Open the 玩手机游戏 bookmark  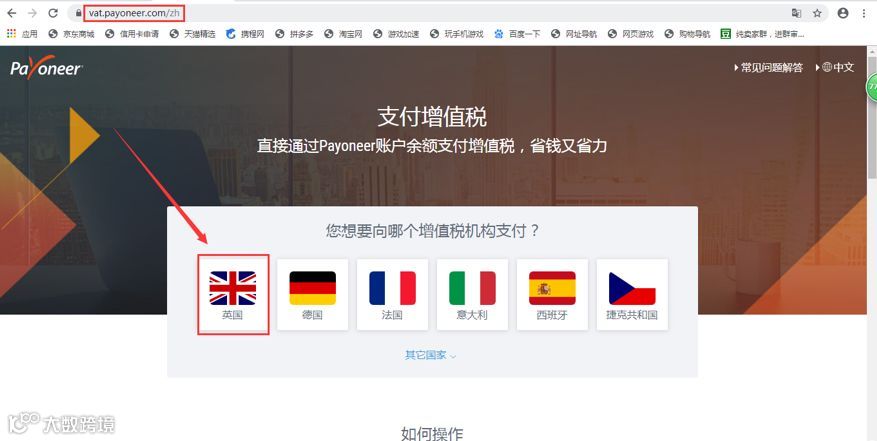(457, 34)
